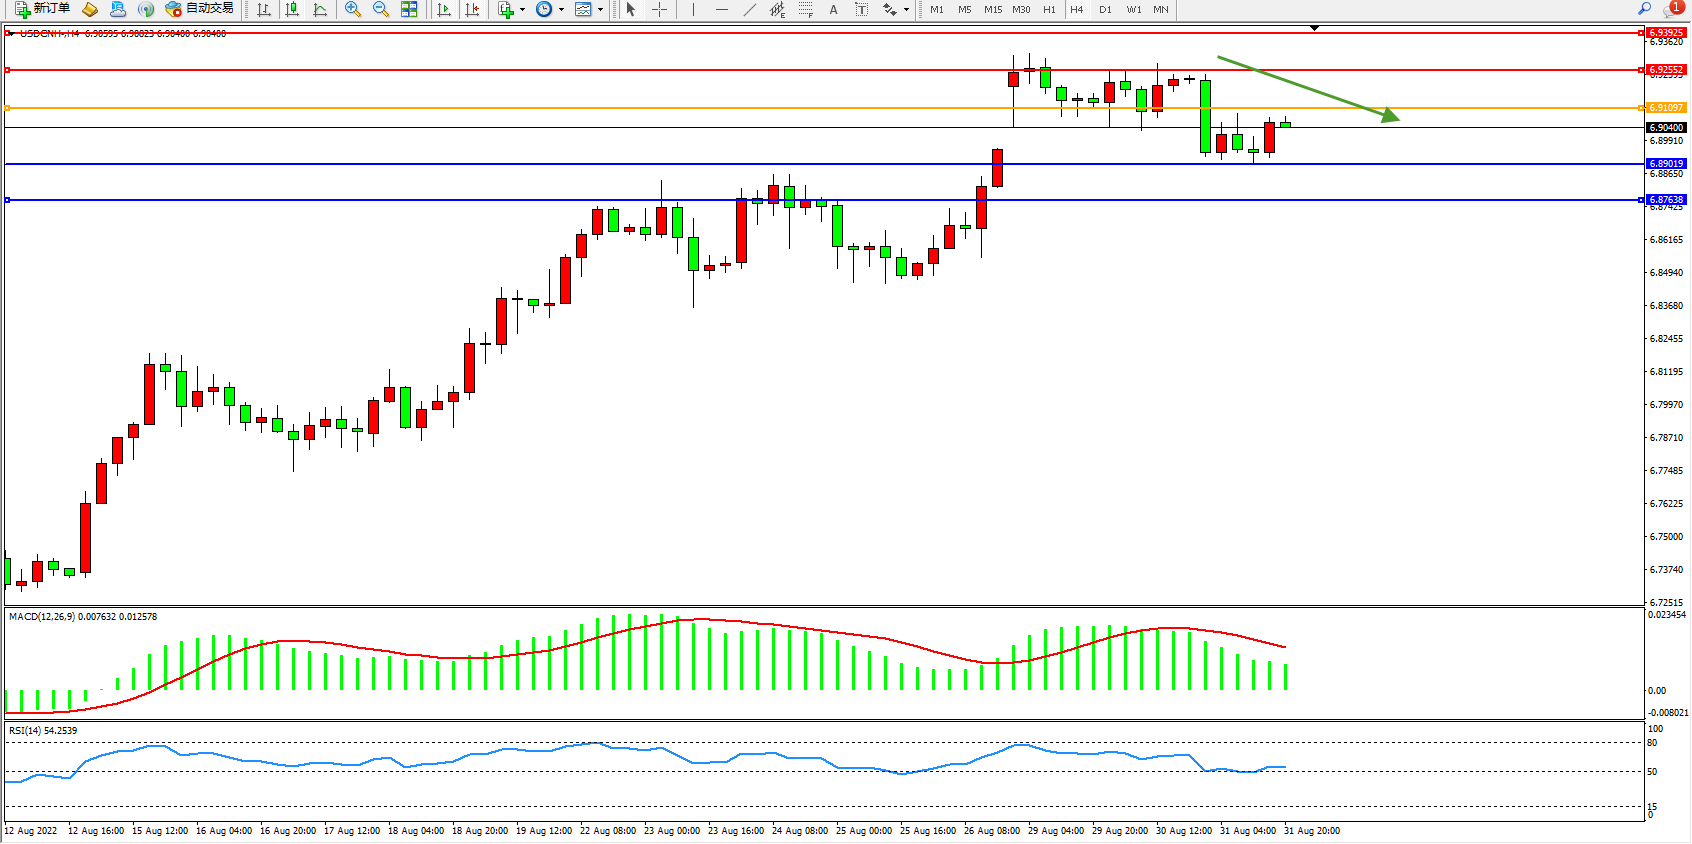
Task: Click the zoom out magnifier icon
Action: (x=381, y=9)
